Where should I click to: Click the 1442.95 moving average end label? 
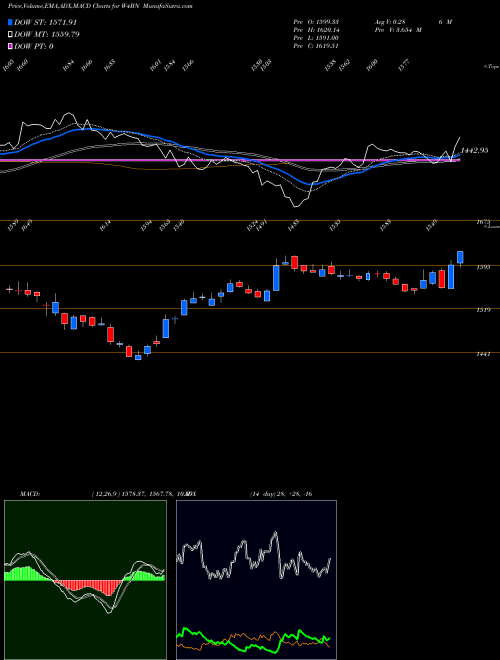474,150
